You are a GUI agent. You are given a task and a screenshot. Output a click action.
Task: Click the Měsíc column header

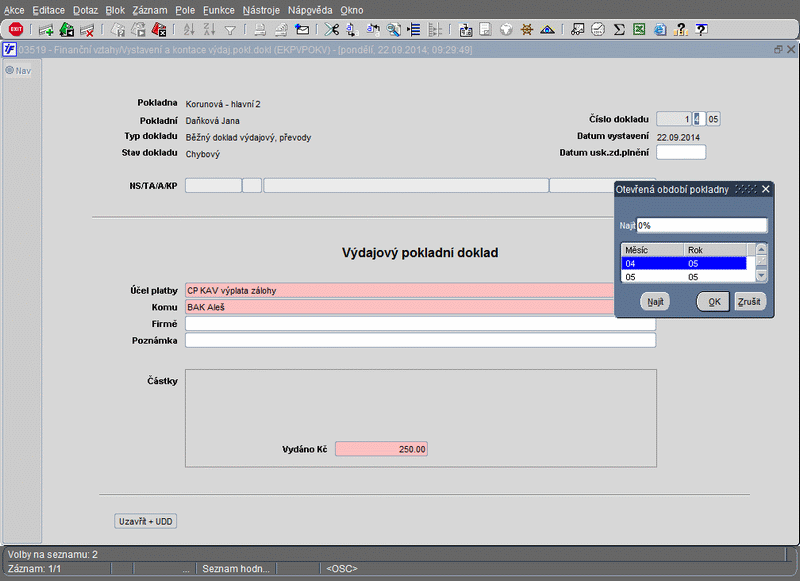tap(653, 250)
